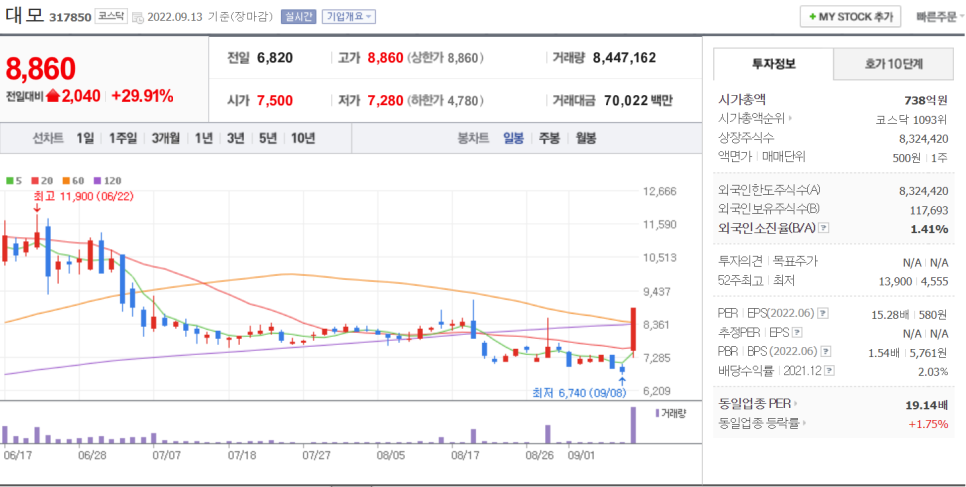Expand the 기업개요 dropdown
The height and width of the screenshot is (487, 966).
point(349,17)
